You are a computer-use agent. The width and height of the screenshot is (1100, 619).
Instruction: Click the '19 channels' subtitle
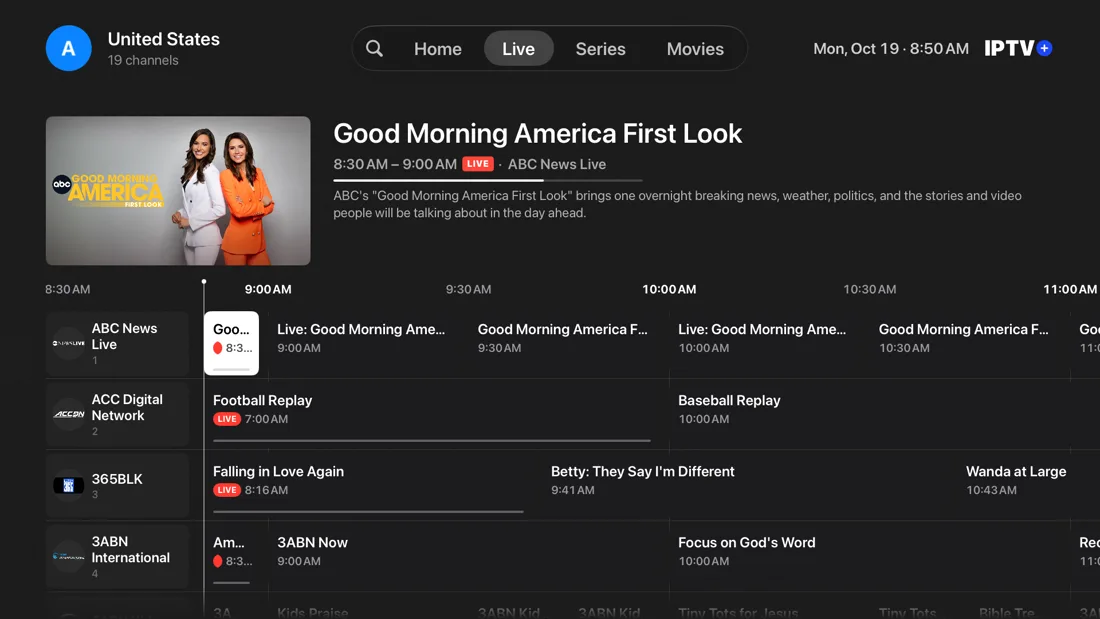[x=143, y=60]
